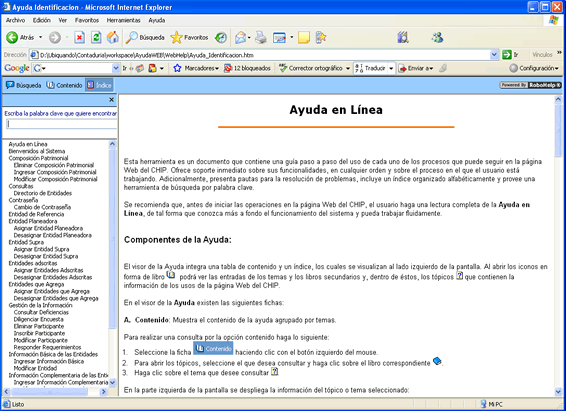Open the Ayuda menu
Screen dimensions: 566x411
157,20
